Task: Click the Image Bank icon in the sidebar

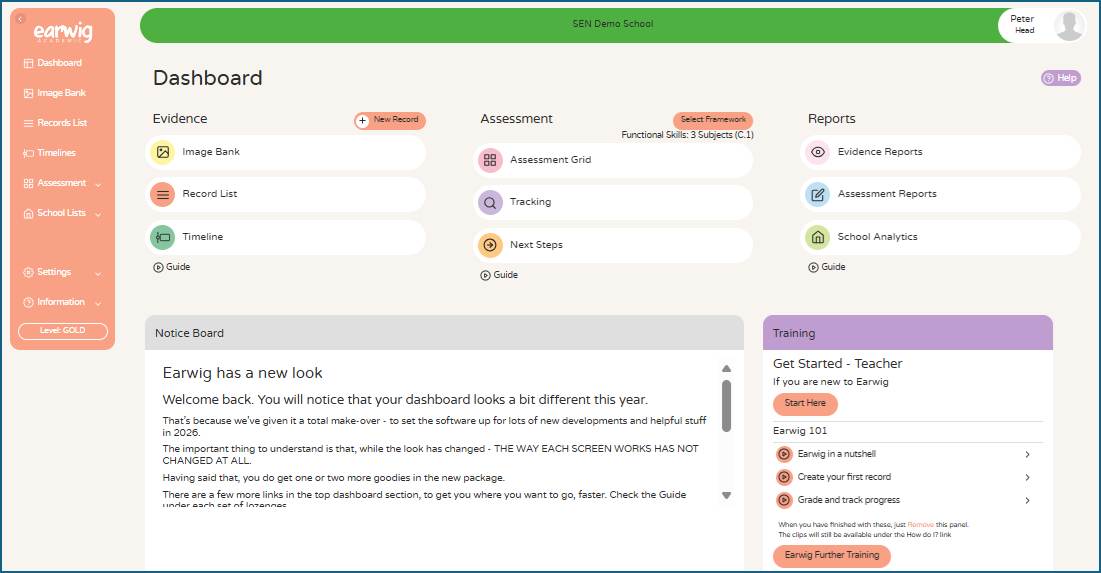Action: [28, 93]
